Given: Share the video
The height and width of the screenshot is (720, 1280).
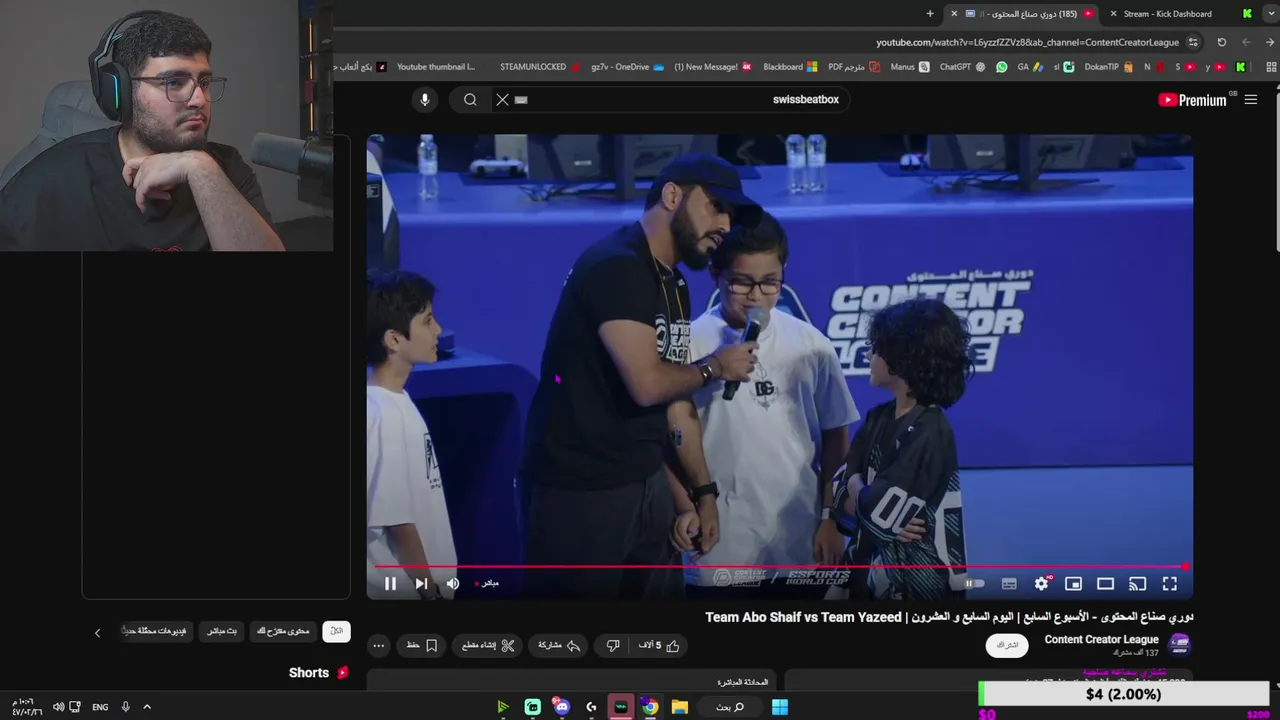Looking at the screenshot, I should [559, 646].
